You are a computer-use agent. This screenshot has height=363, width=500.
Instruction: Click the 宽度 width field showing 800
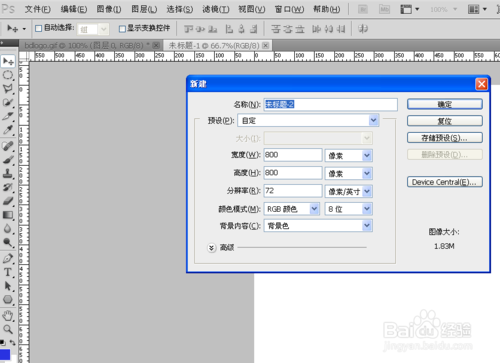tap(293, 155)
